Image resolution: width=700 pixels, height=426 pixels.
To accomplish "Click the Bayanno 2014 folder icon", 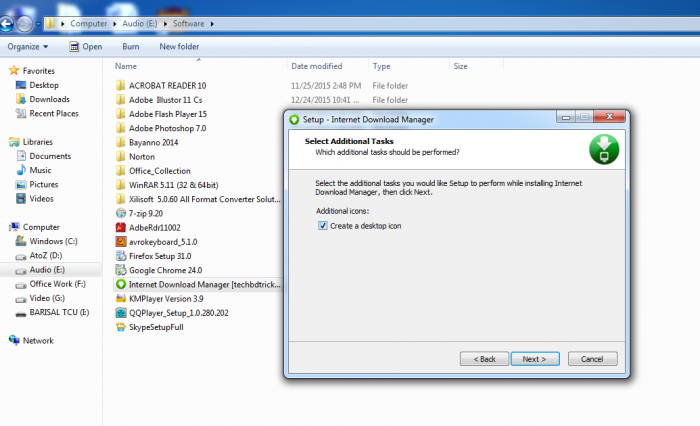I will coord(120,142).
